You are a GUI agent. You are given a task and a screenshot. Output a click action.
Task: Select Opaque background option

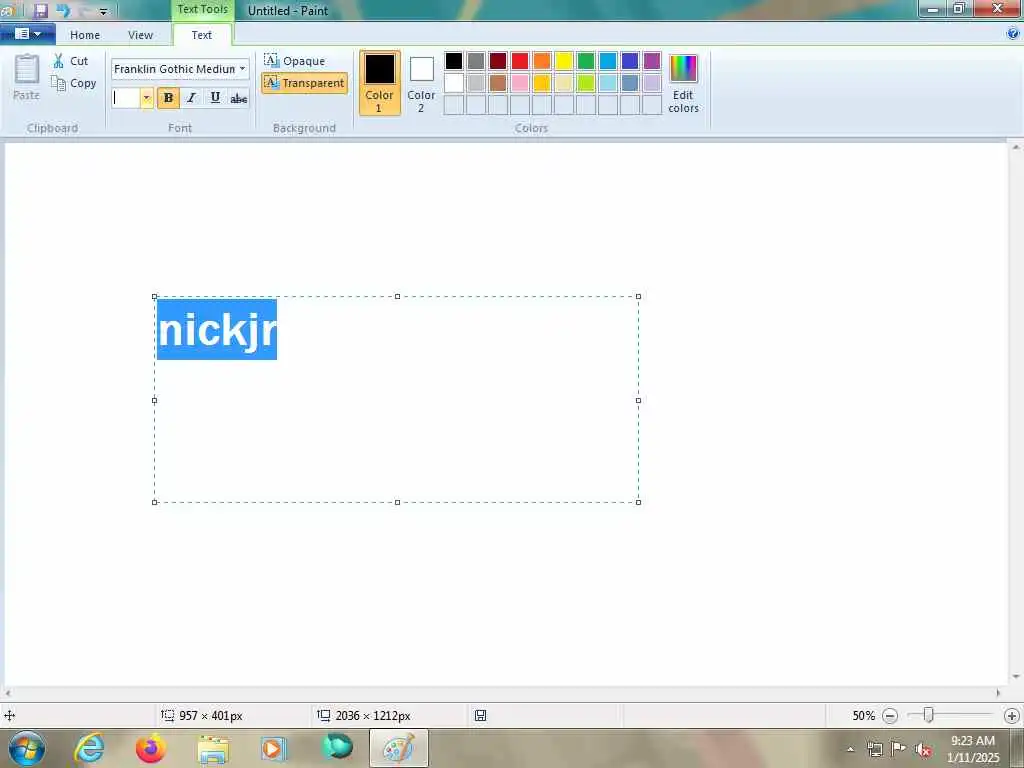295,61
